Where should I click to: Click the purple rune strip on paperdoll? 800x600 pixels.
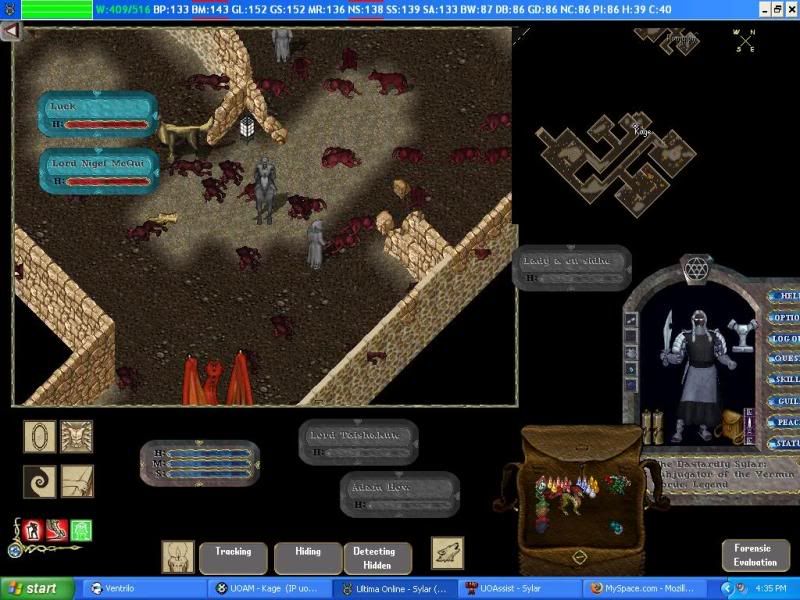749,426
